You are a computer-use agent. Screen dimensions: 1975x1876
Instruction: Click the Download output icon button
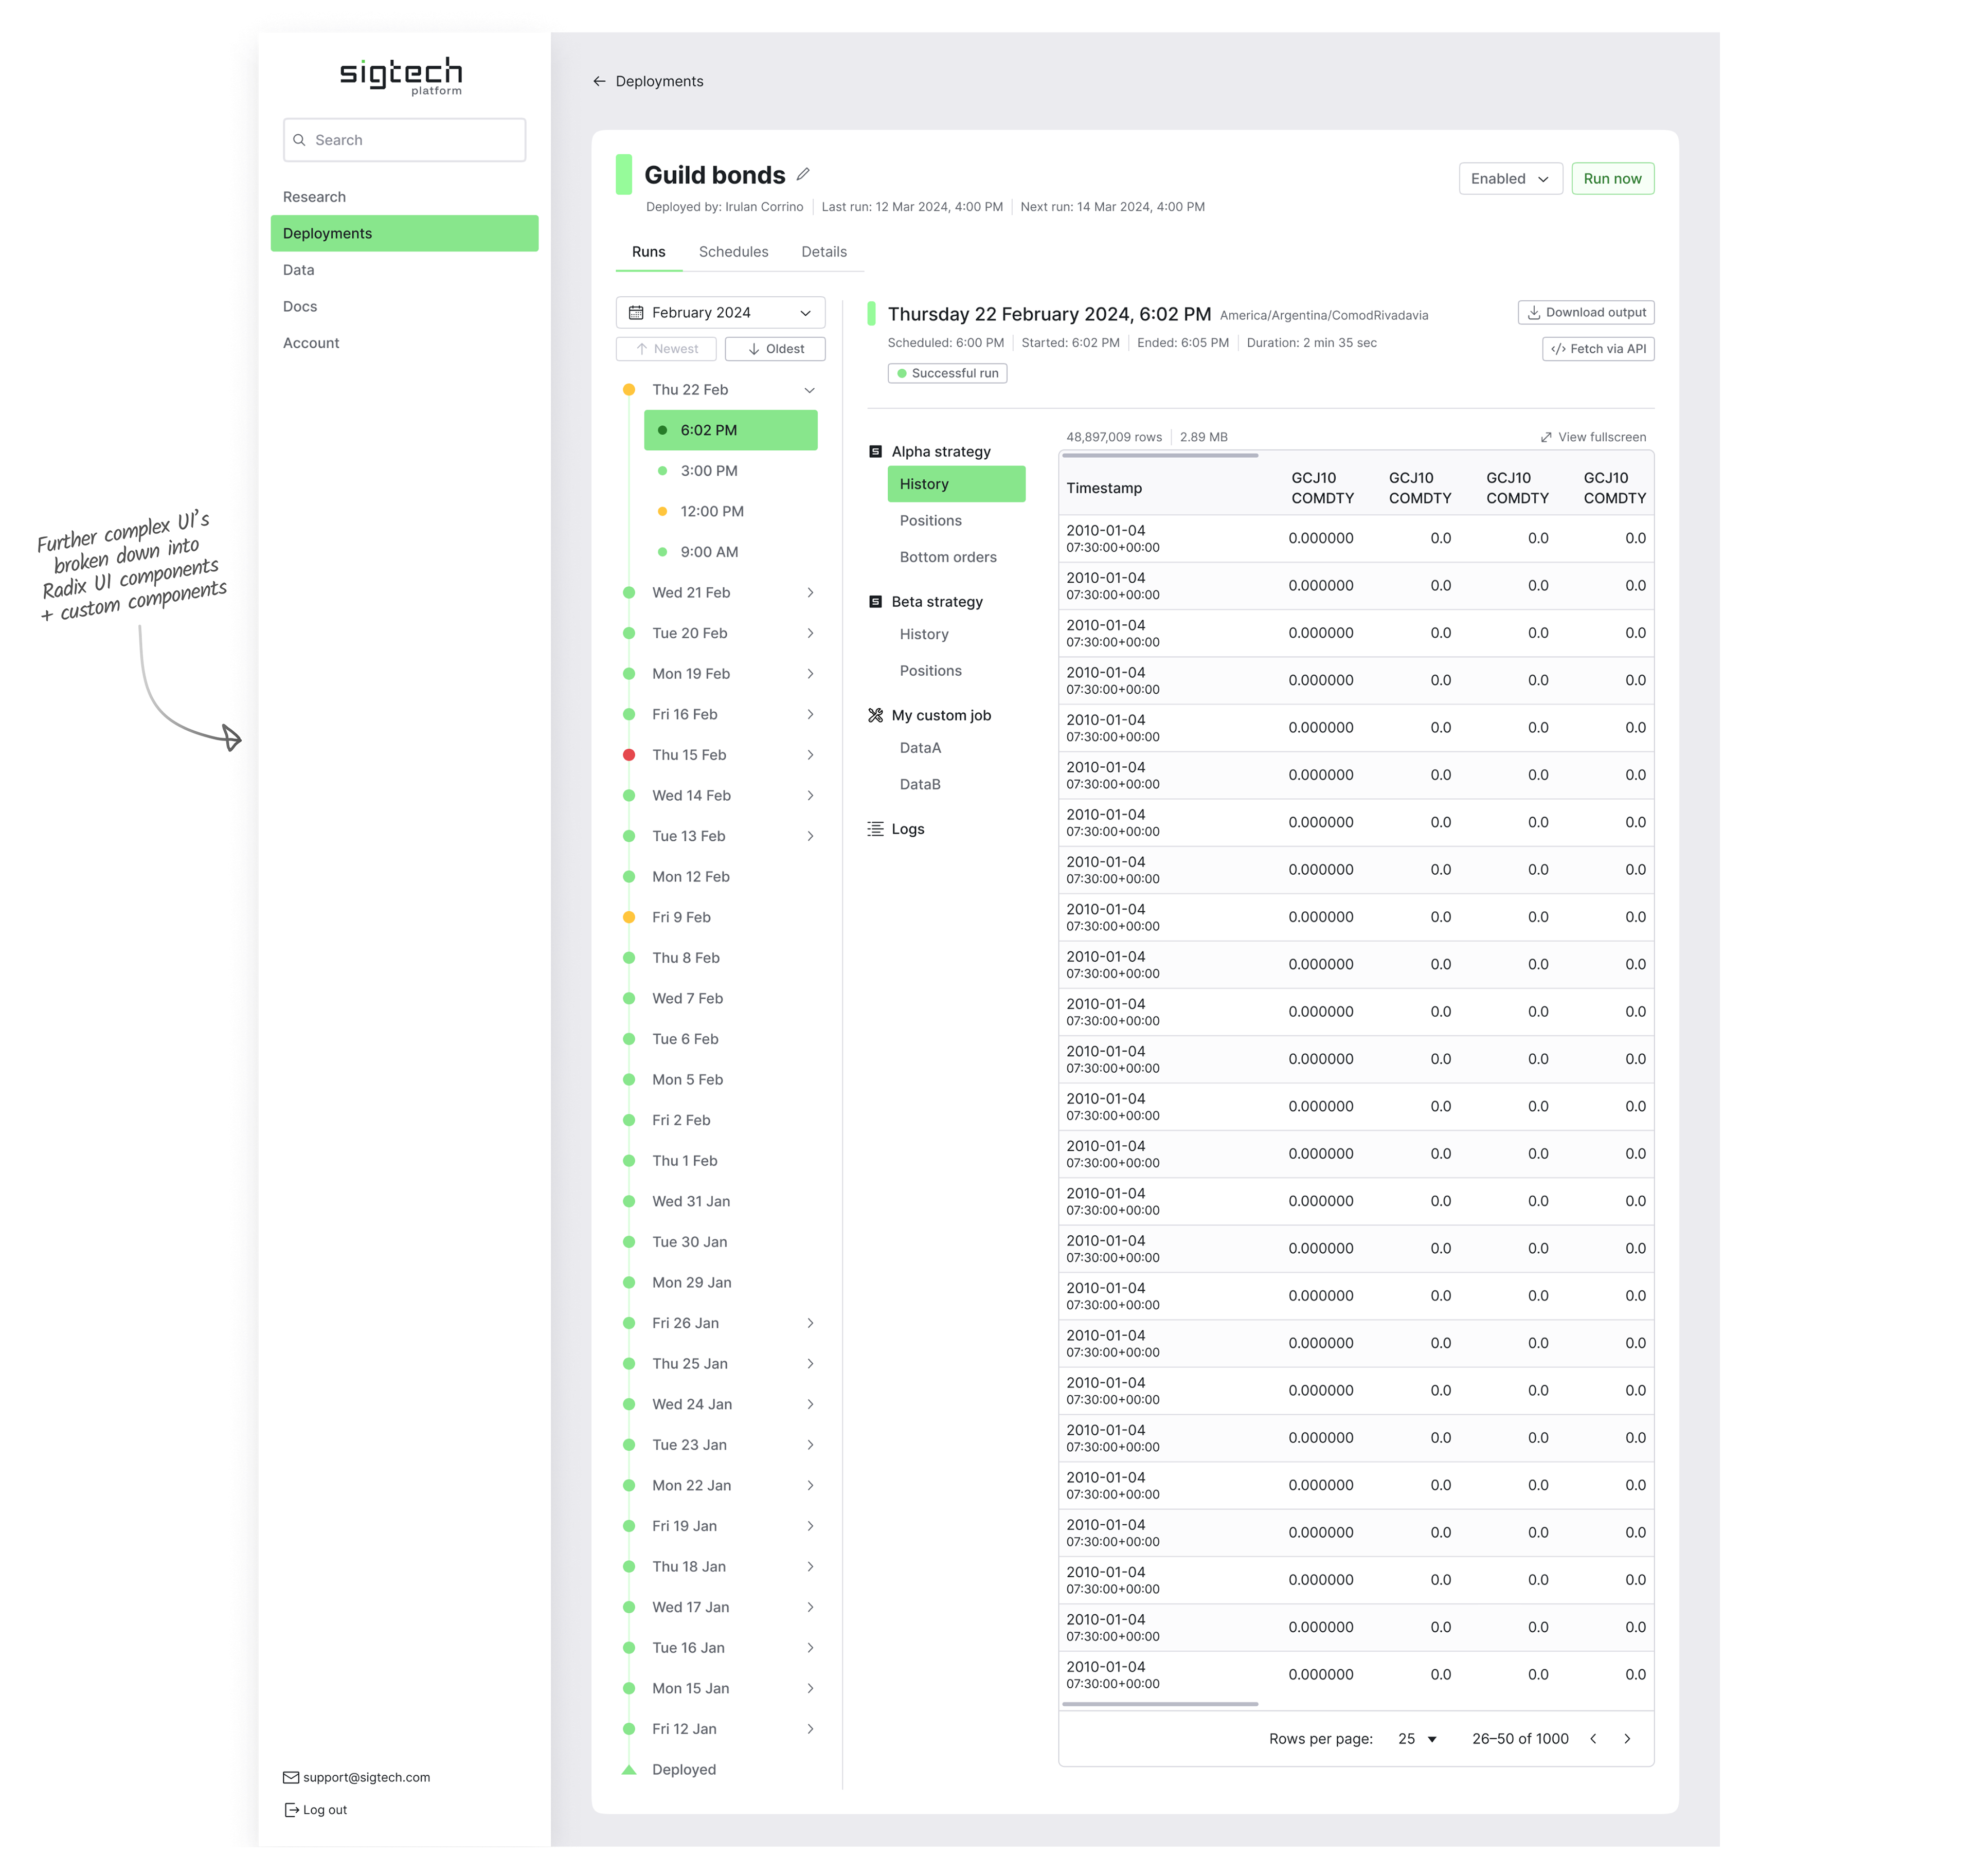[x=1534, y=313]
